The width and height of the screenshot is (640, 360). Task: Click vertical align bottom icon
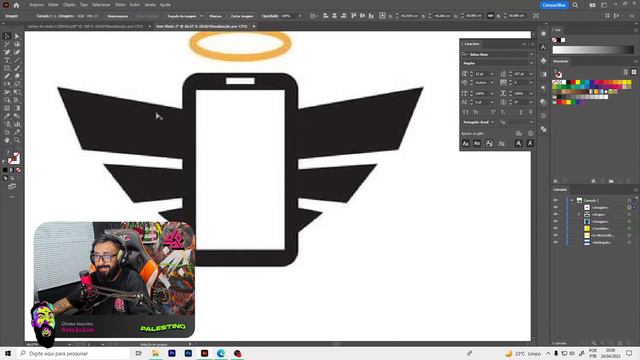click(371, 16)
